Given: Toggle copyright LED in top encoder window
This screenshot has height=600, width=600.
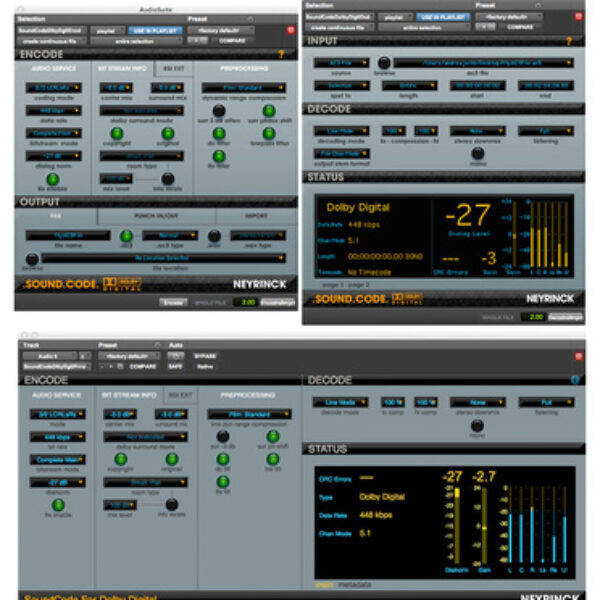Looking at the screenshot, I should pos(117,133).
